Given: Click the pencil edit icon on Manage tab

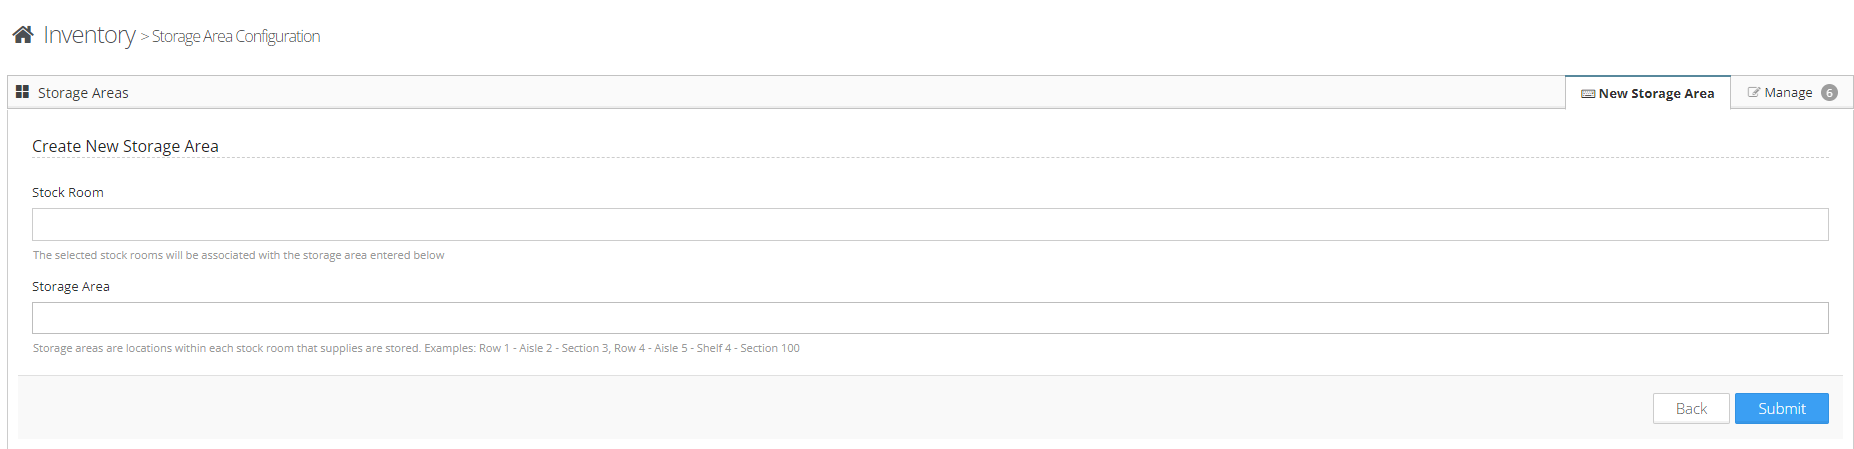Looking at the screenshot, I should [x=1753, y=92].
